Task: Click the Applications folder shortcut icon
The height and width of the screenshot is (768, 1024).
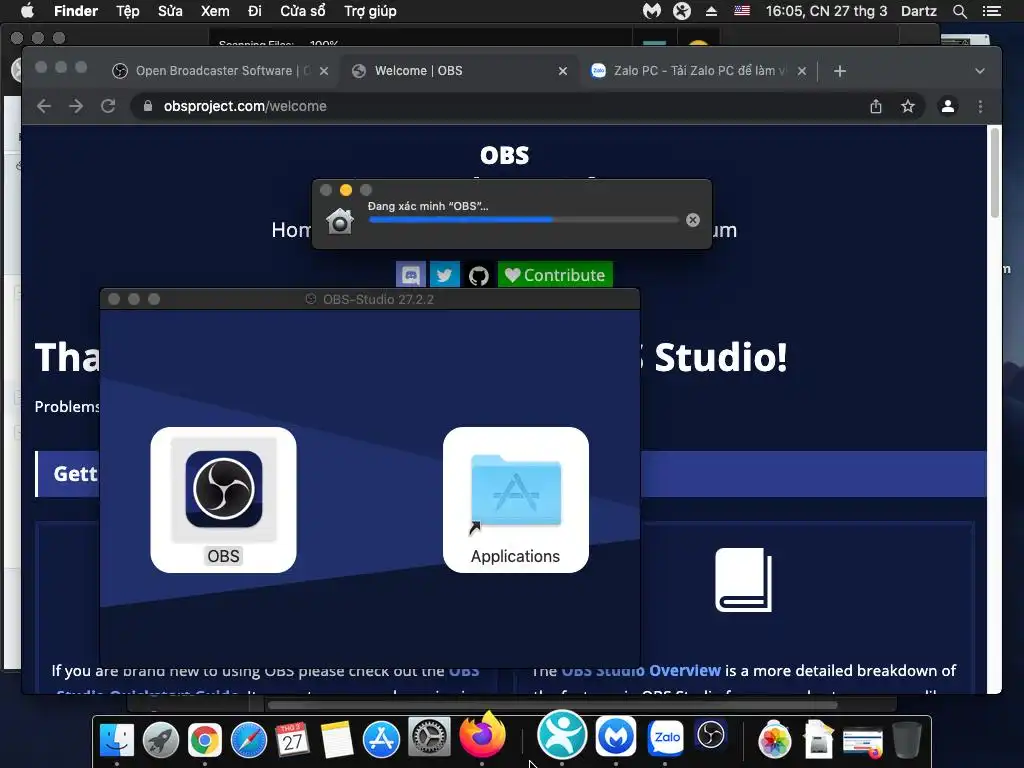Action: pos(516,490)
